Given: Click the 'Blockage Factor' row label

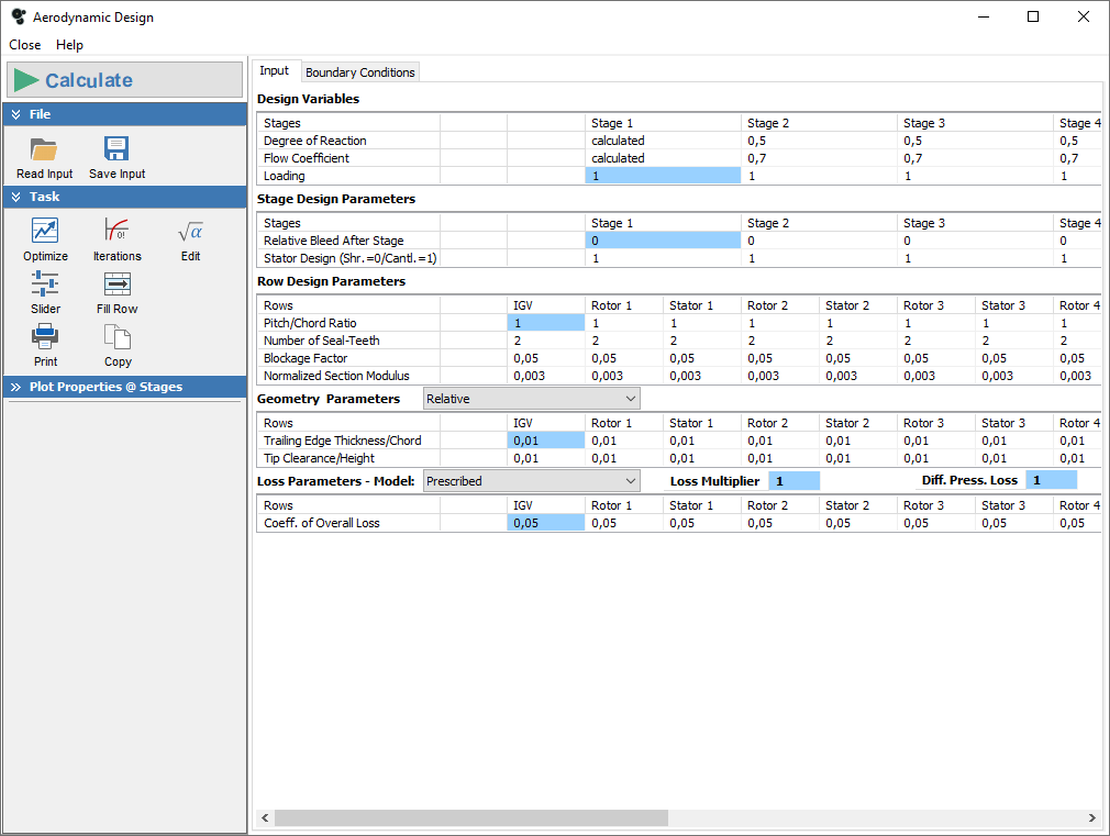Looking at the screenshot, I should [x=306, y=358].
